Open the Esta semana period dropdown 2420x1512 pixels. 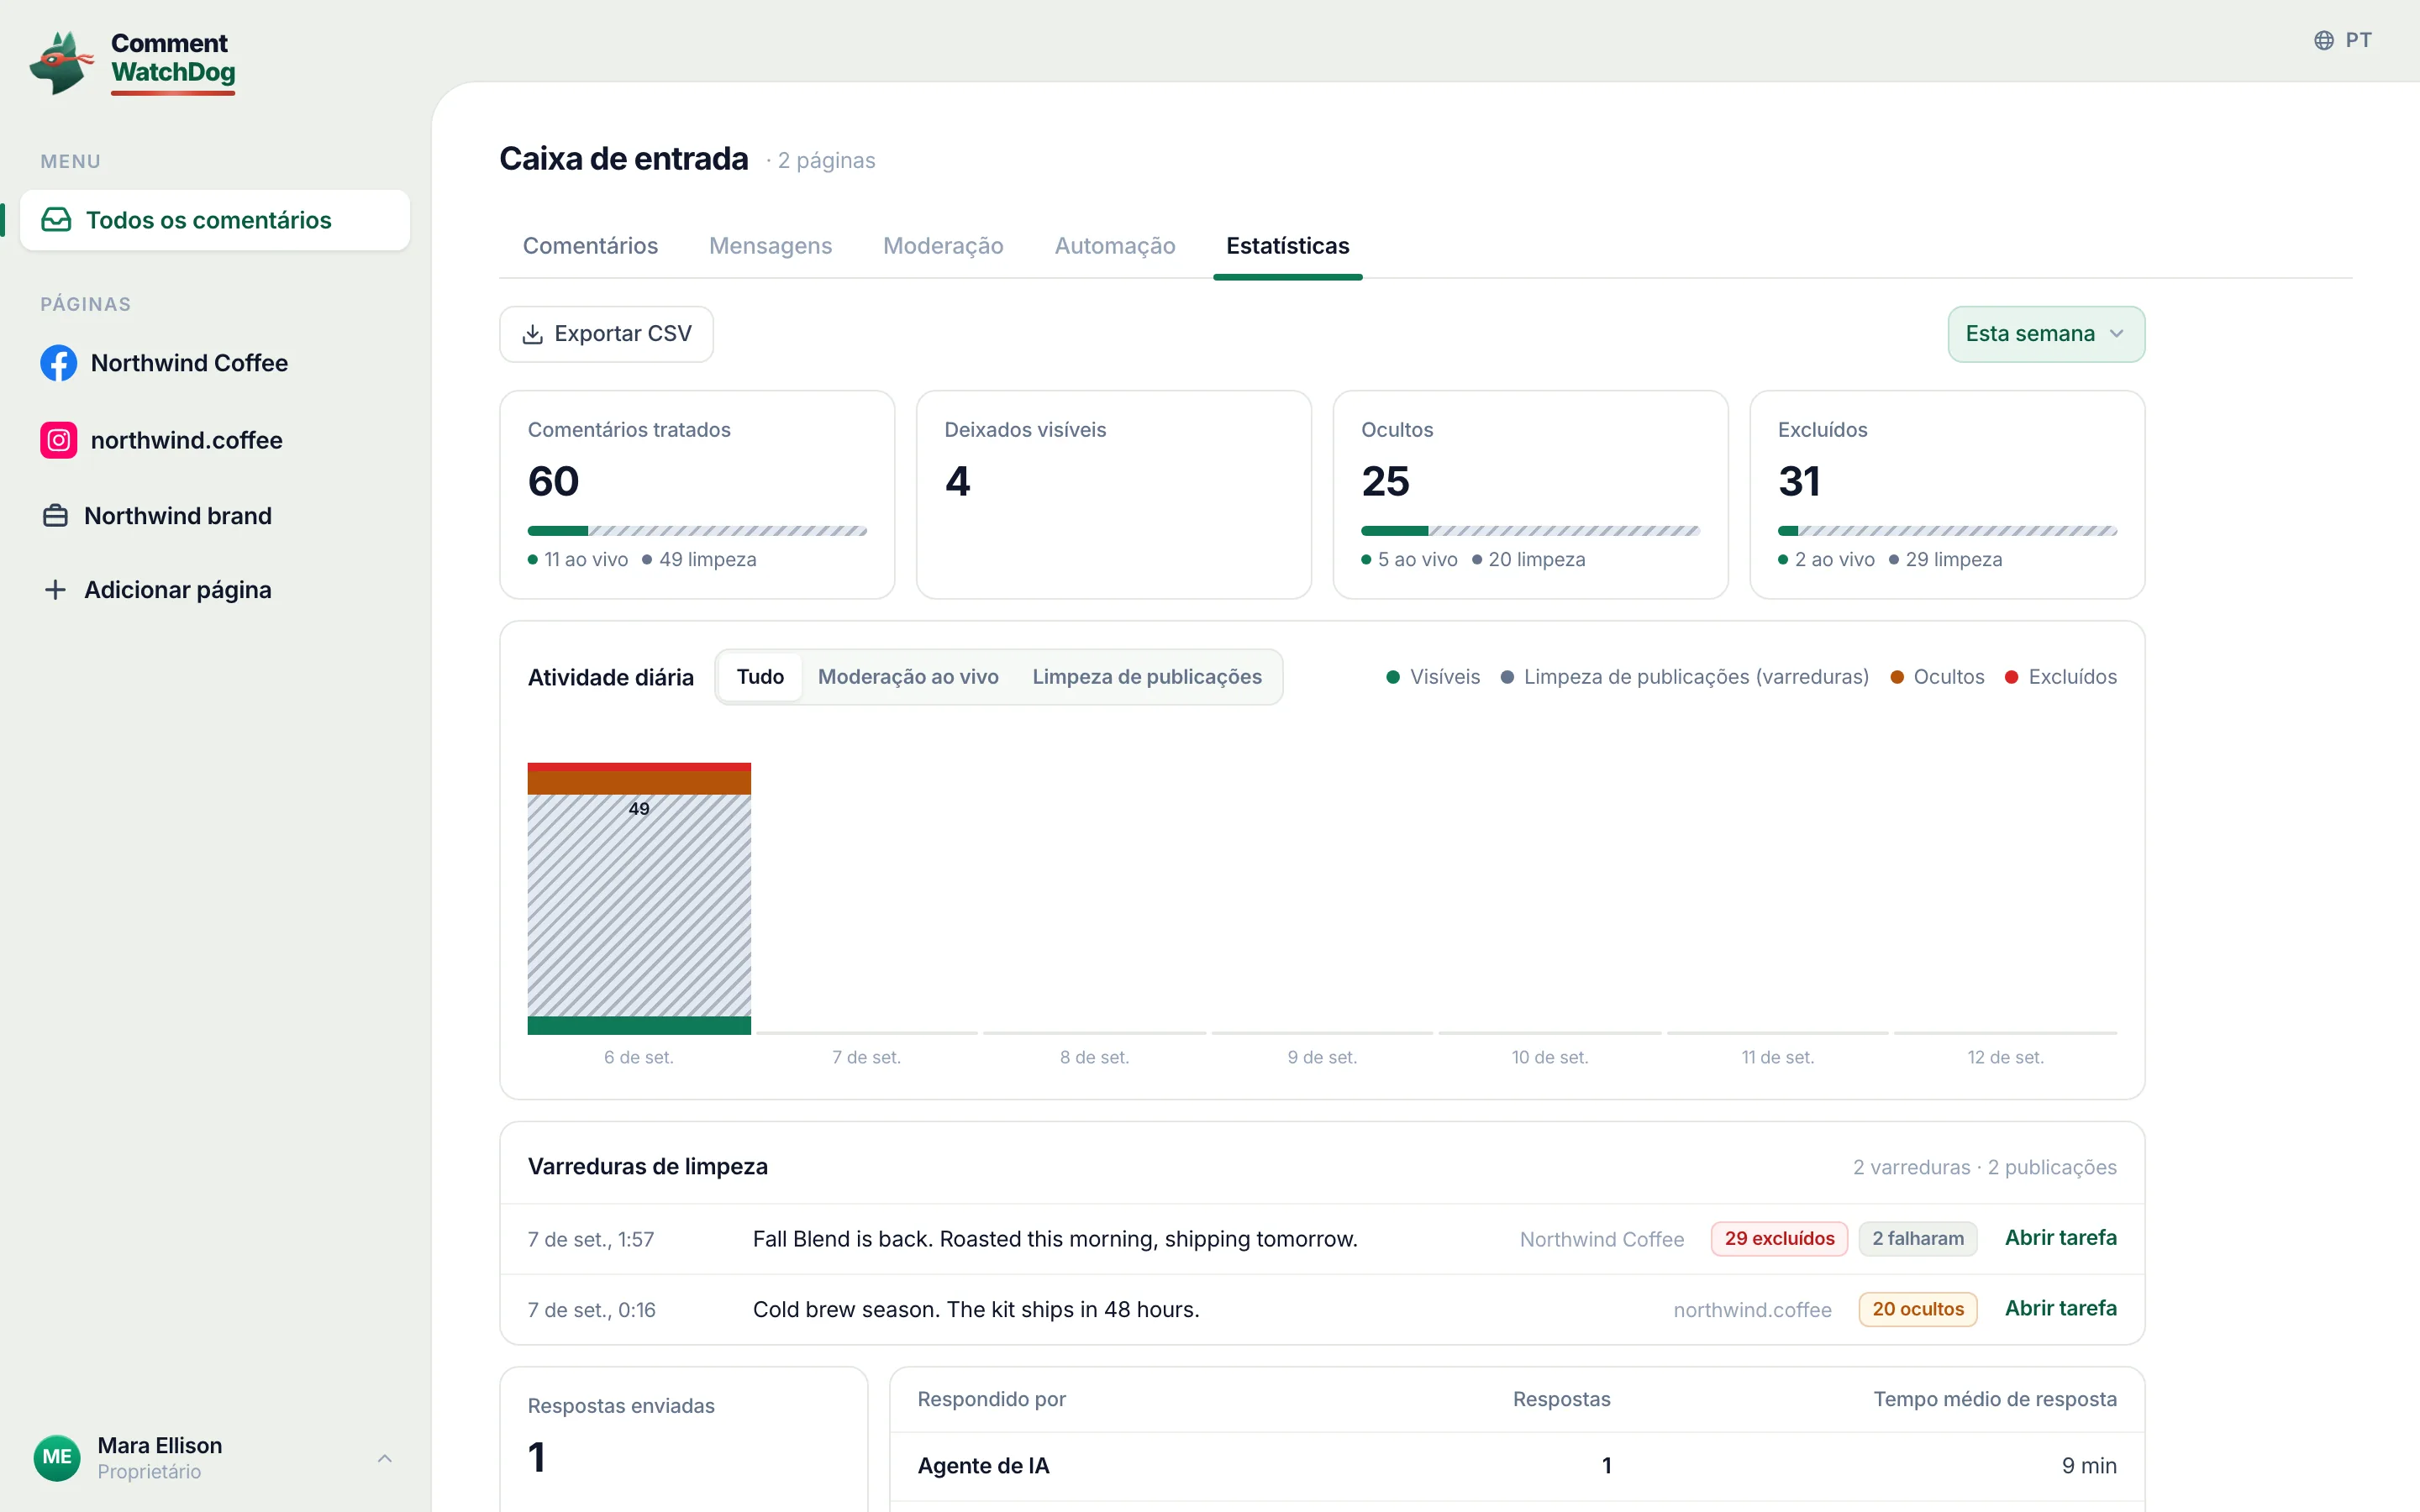point(2046,334)
